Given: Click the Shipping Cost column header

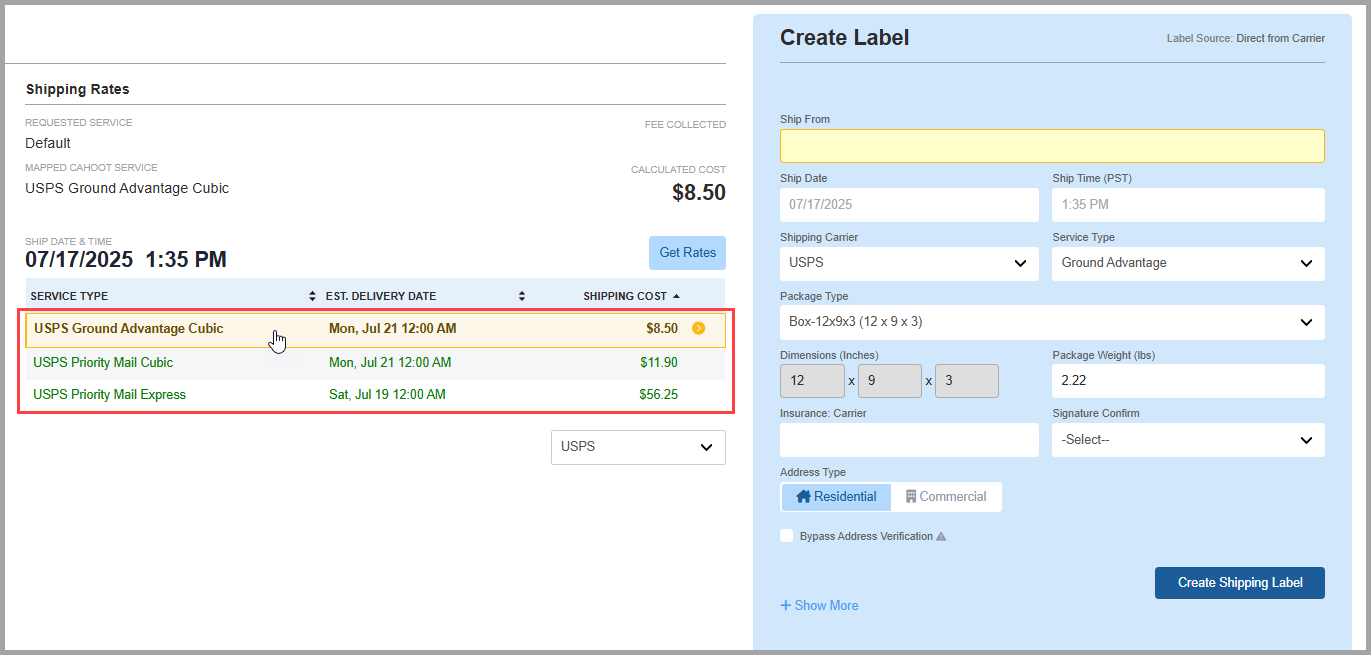Looking at the screenshot, I should point(624,296).
